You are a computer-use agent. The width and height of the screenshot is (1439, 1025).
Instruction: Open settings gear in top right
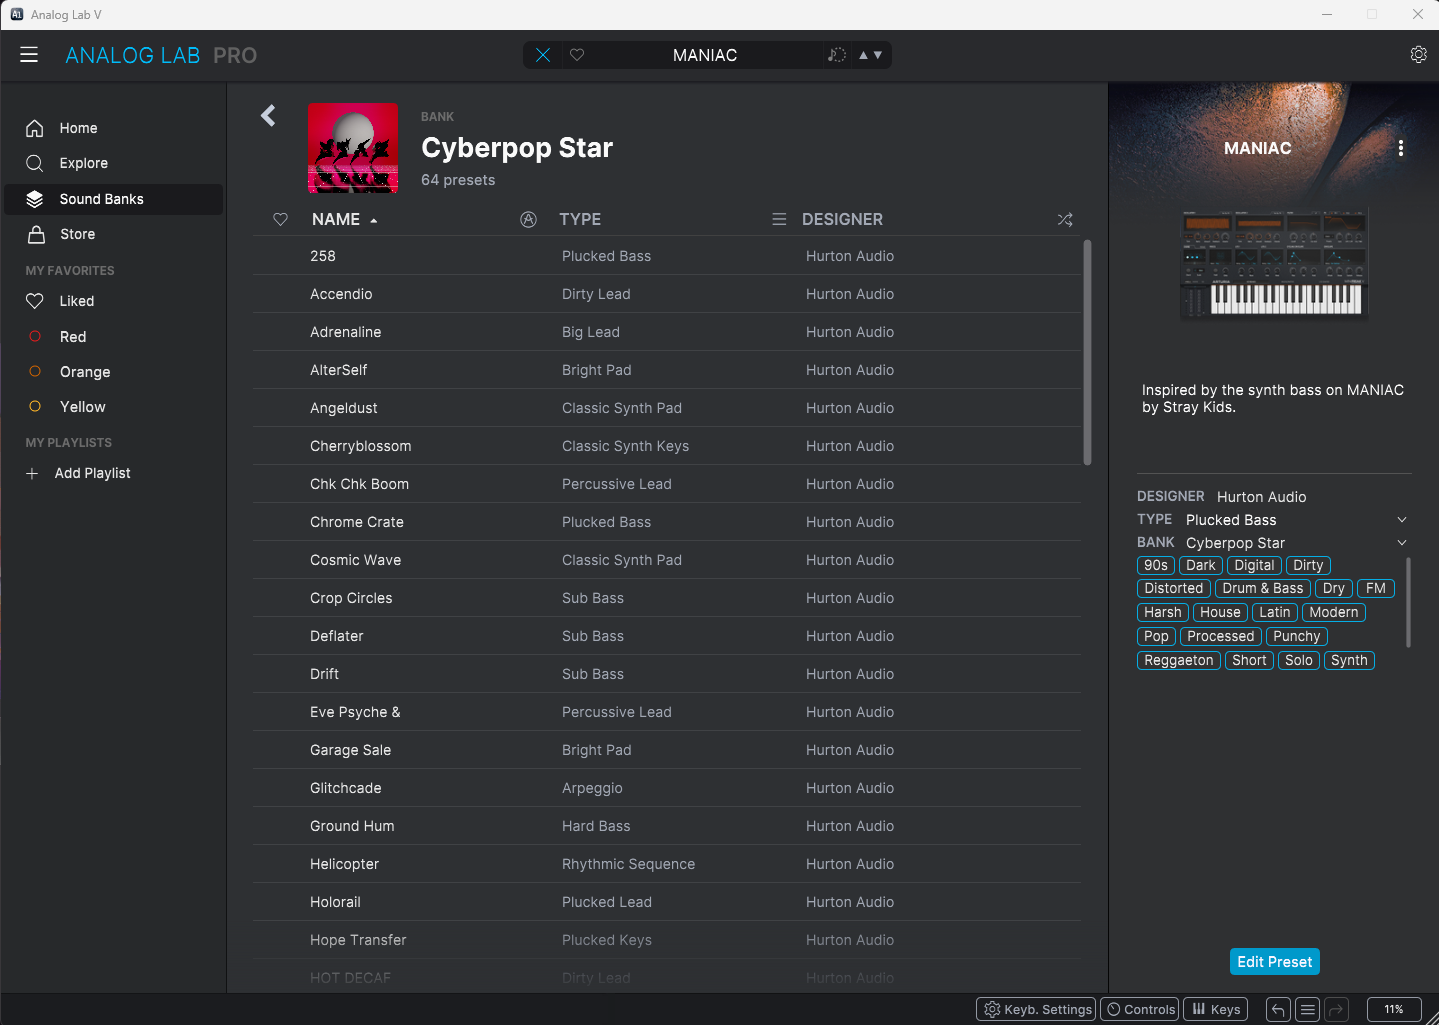point(1418,55)
